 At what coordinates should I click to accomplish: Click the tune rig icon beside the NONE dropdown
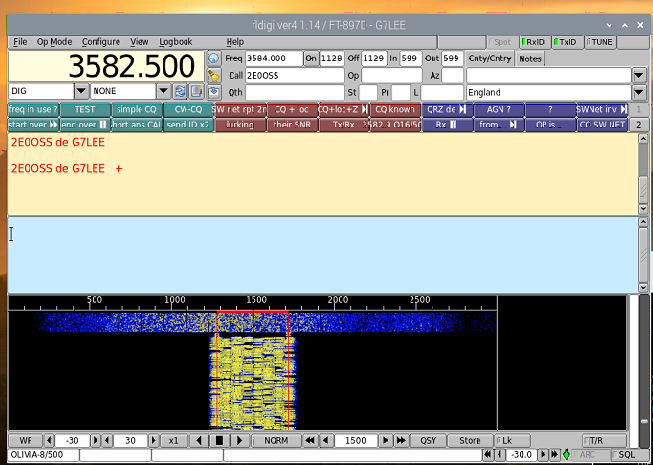181,91
